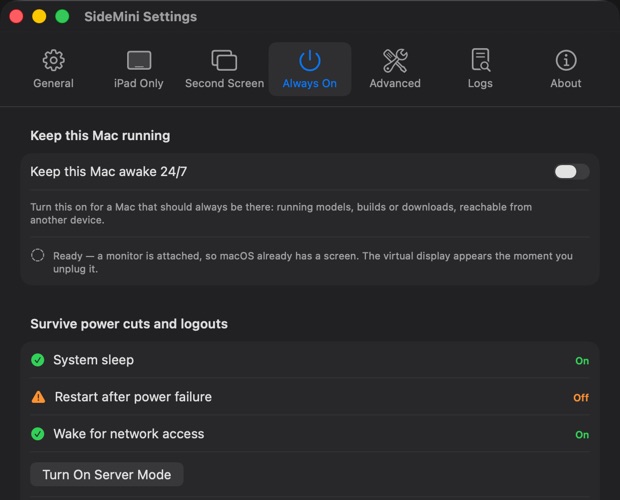Minimize the SideMini Settings window
This screenshot has width=620, height=500.
click(39, 17)
